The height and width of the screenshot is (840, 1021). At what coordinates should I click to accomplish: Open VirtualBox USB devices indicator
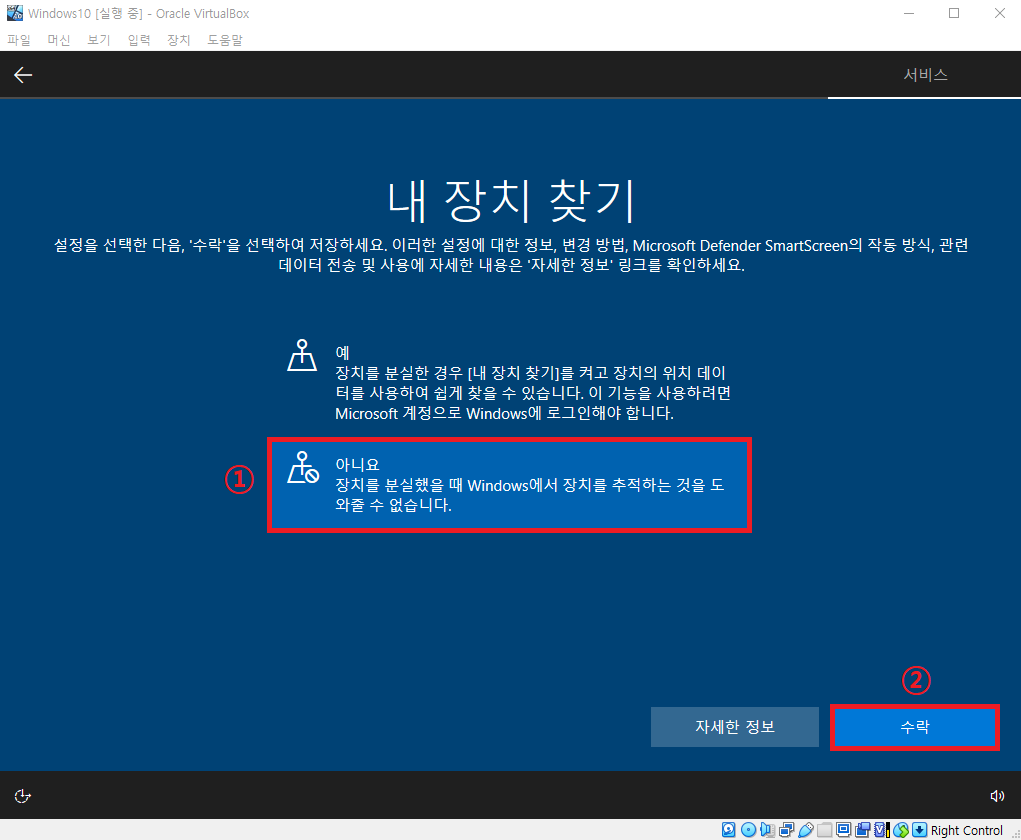tap(805, 830)
